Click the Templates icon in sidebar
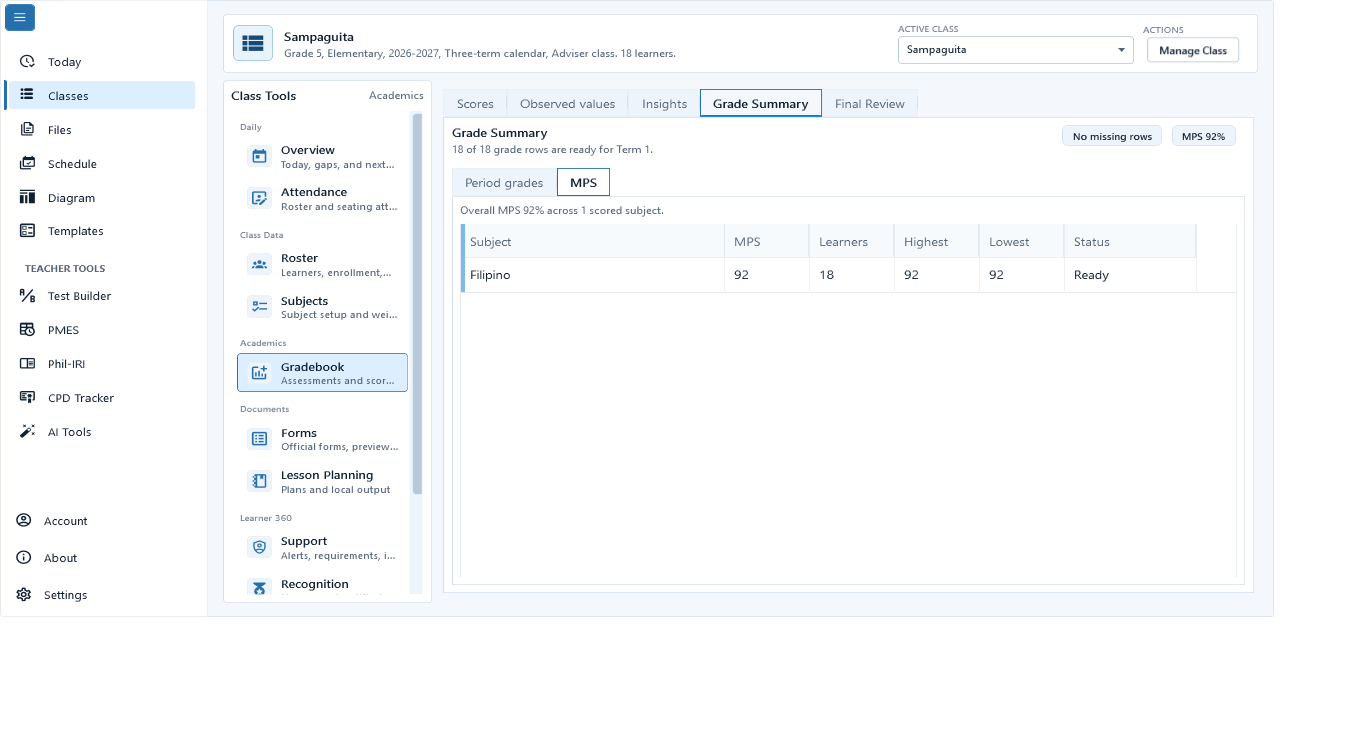The width and height of the screenshot is (1350, 729). [x=27, y=230]
